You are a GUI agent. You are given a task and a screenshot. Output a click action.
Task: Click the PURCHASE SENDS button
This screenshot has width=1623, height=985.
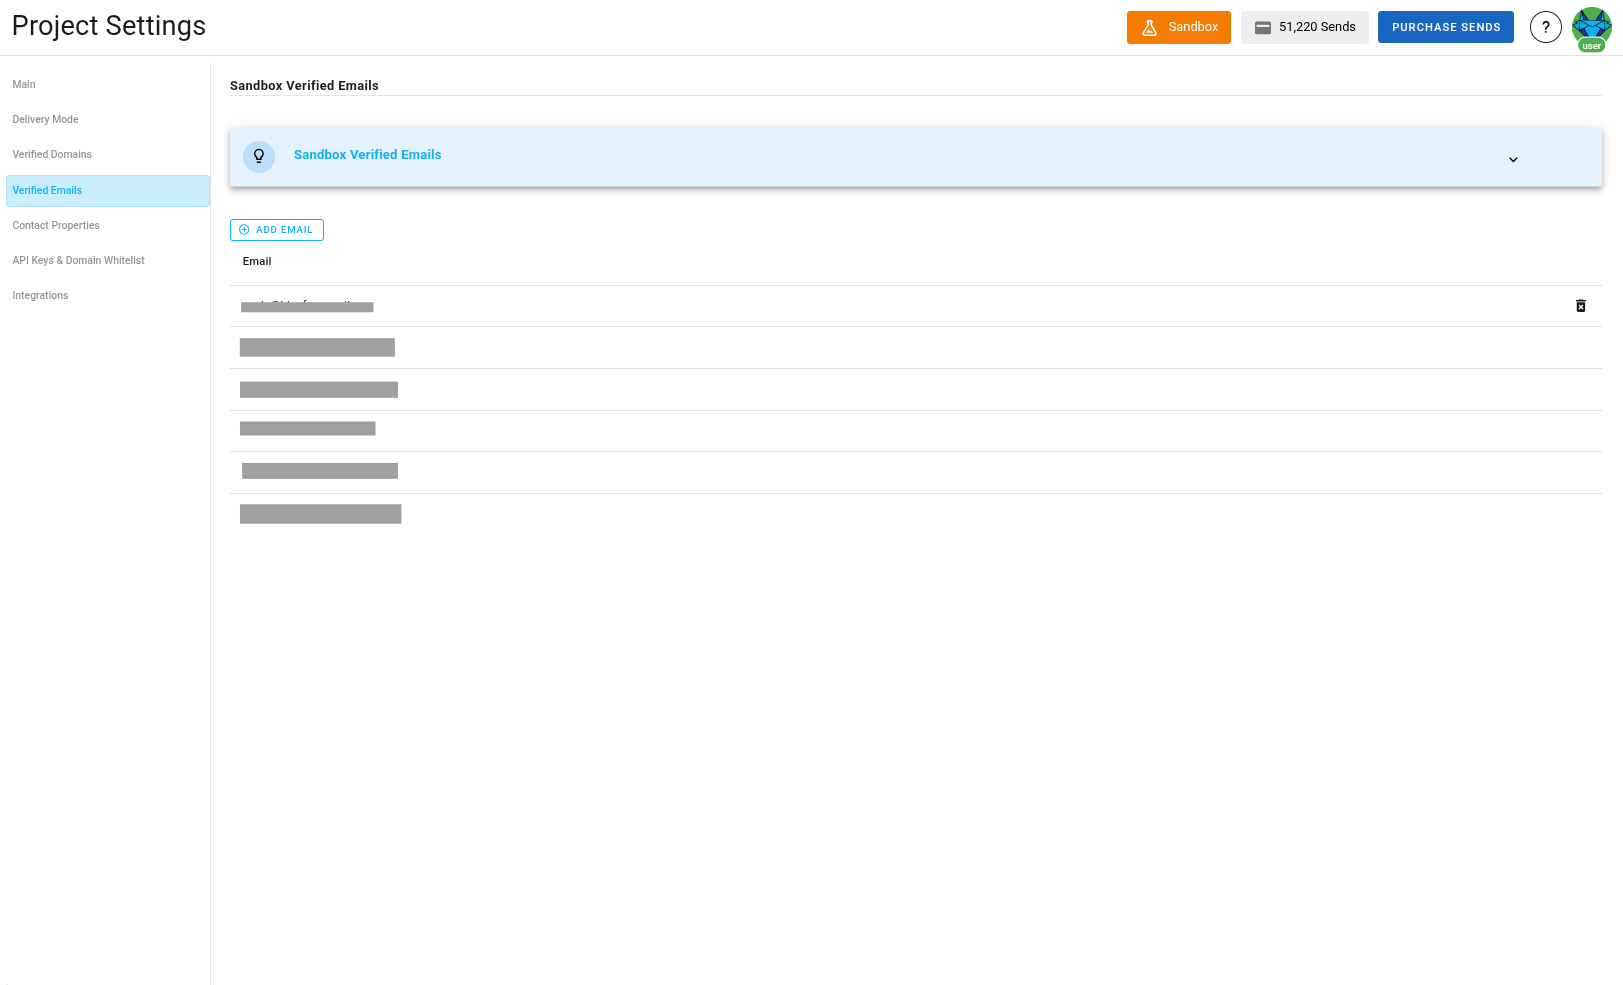1445,27
